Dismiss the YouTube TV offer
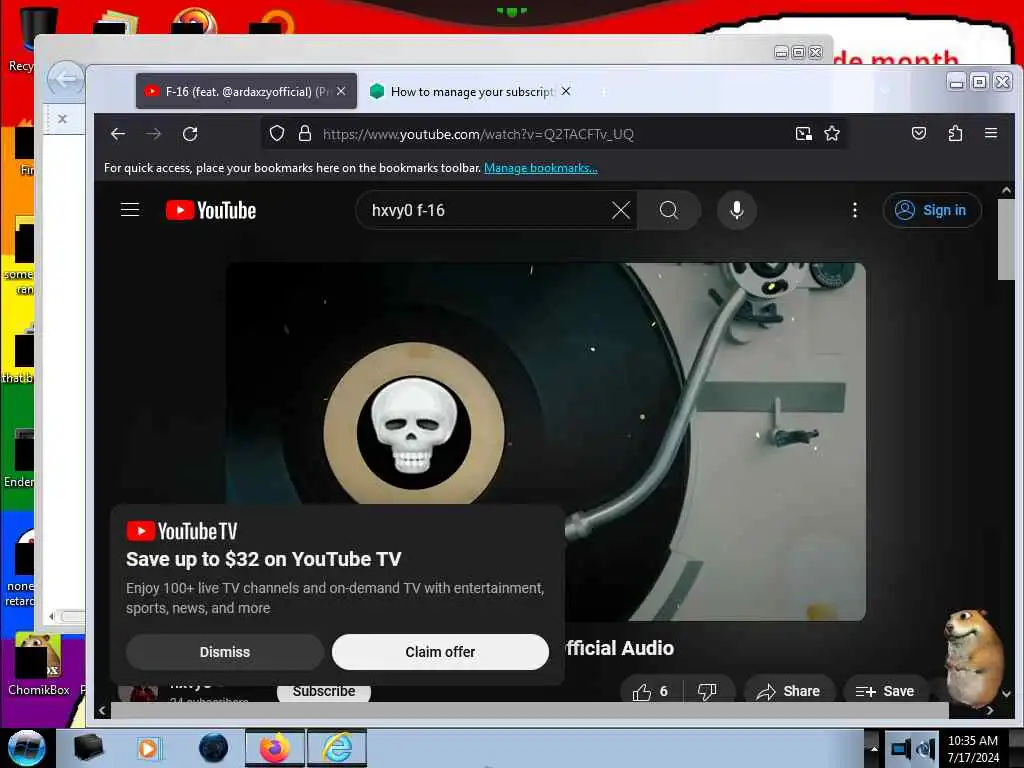 tap(225, 652)
